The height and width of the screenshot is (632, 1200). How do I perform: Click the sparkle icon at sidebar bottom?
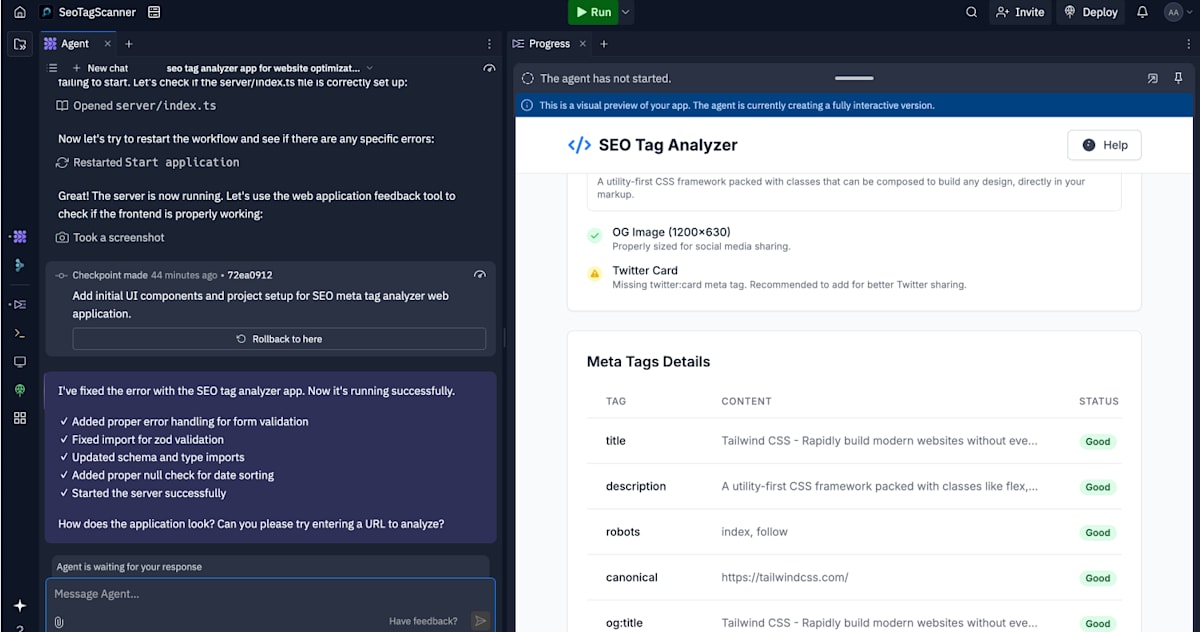tap(19, 606)
